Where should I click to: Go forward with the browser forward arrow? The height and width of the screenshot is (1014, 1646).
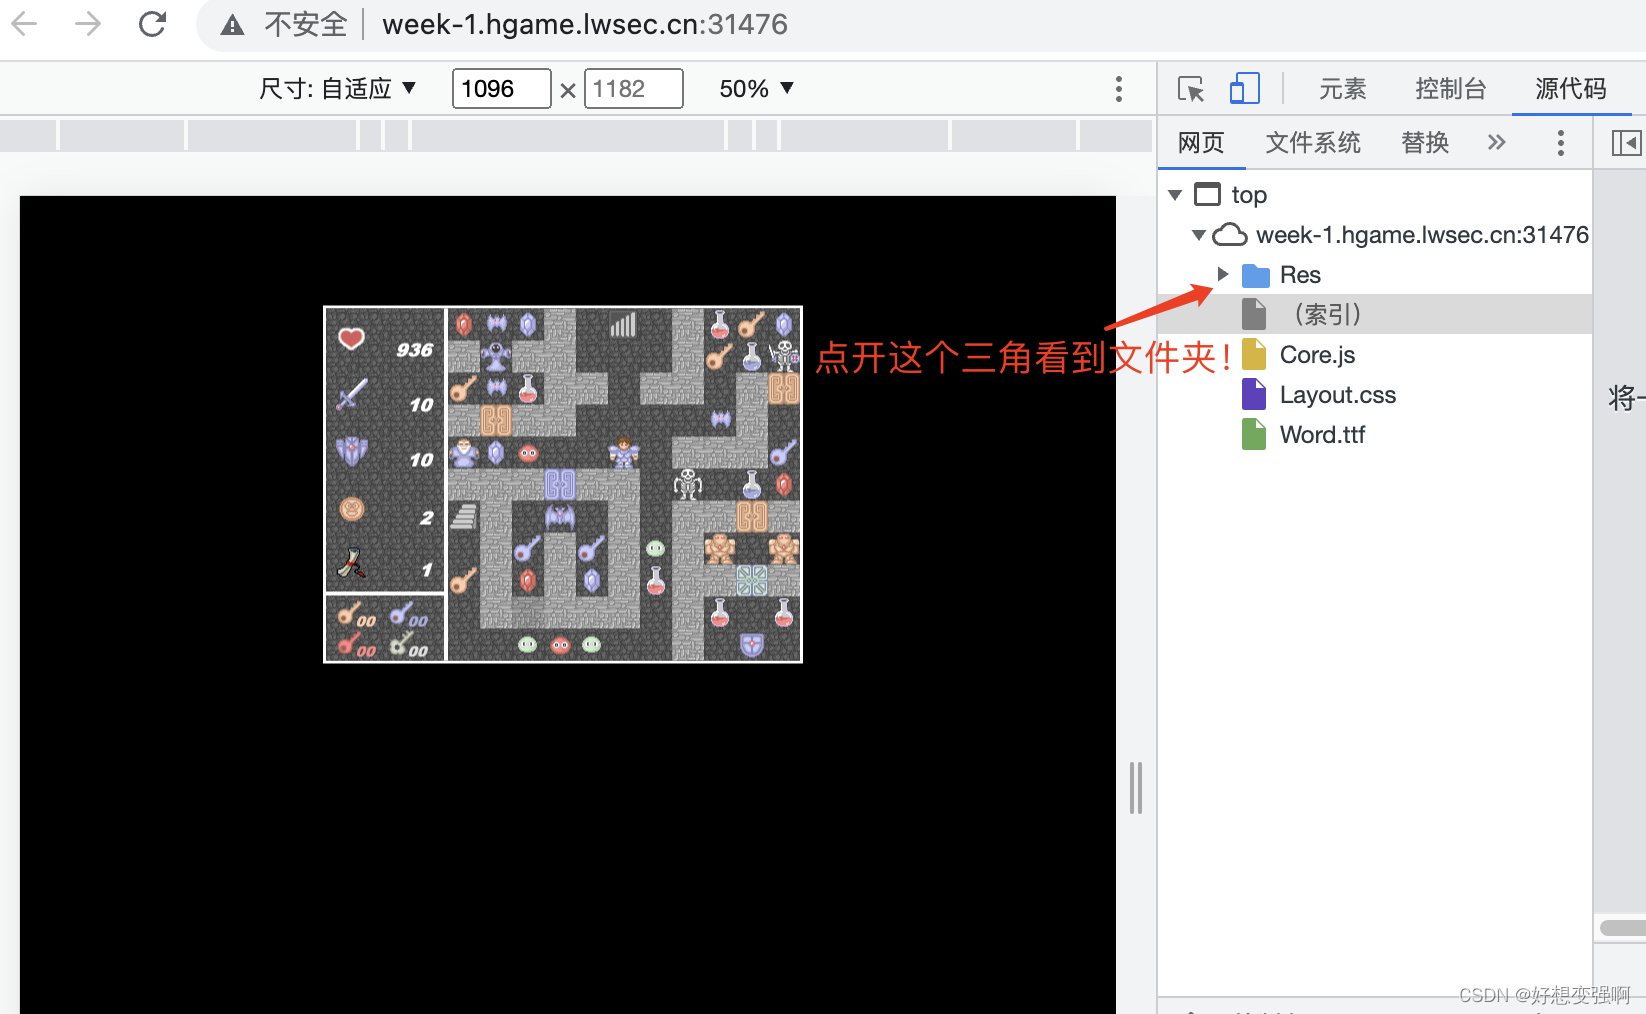pos(88,24)
